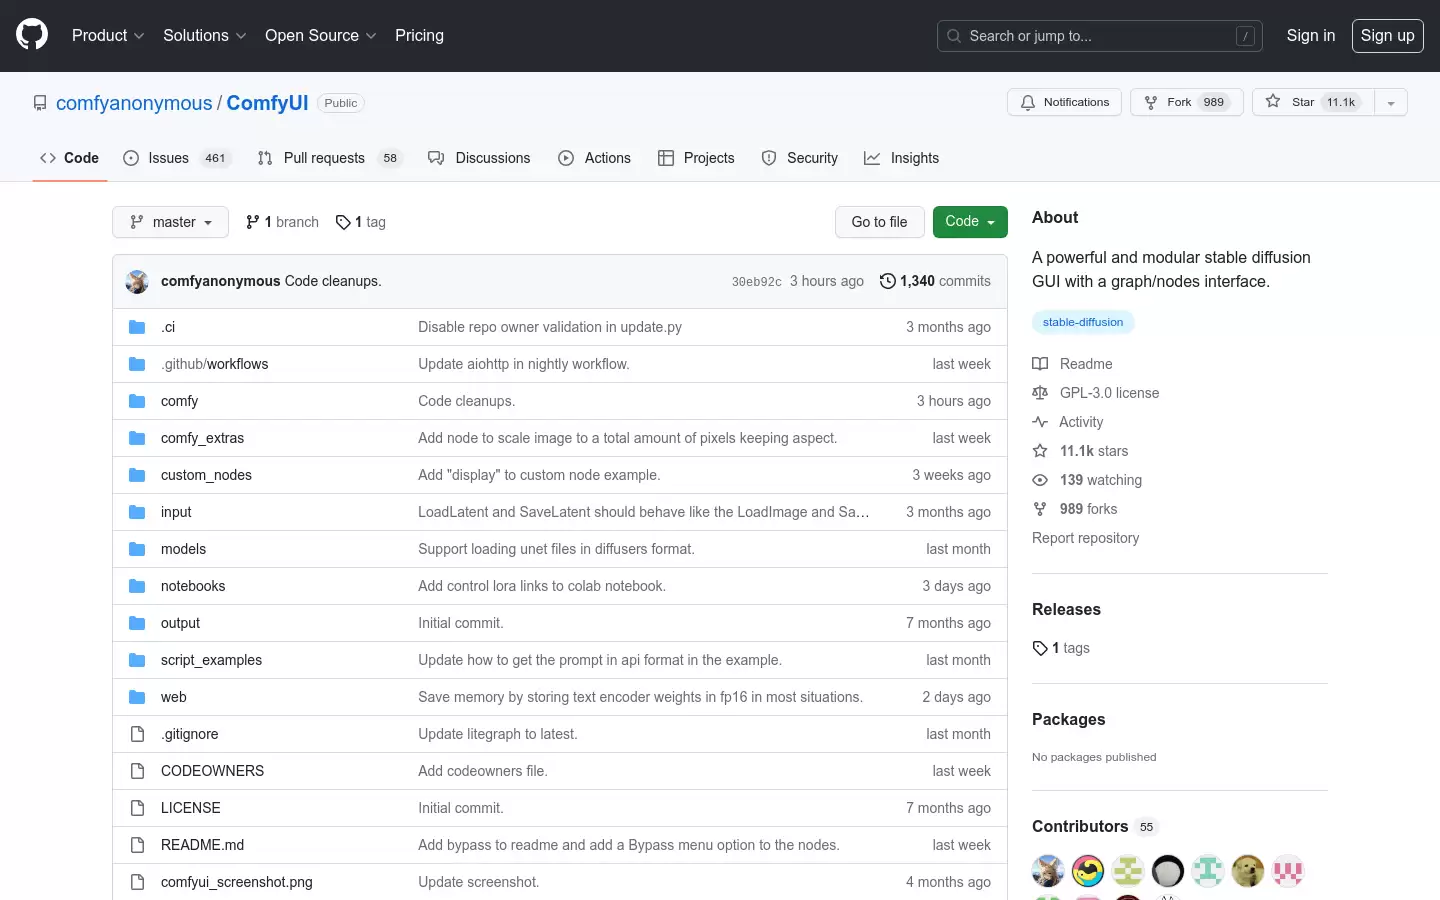Open the Pricing page link

(x=419, y=35)
